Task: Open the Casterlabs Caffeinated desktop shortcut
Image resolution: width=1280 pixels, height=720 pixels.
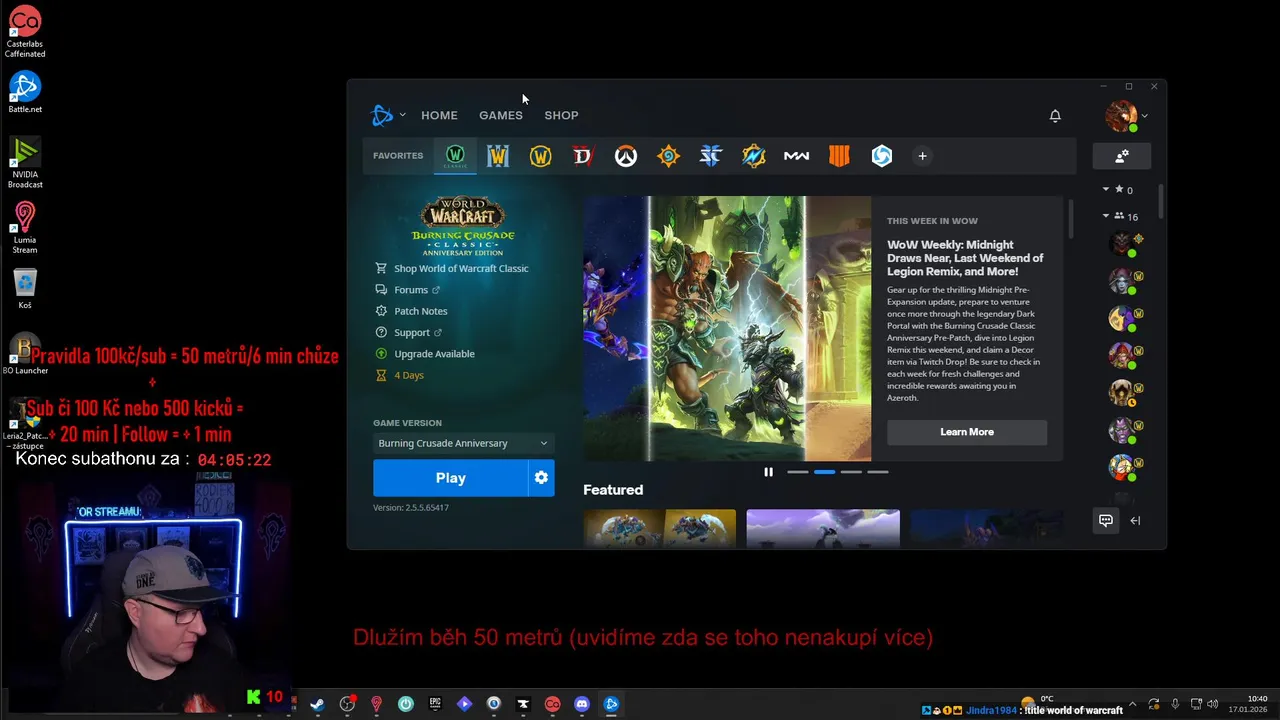Action: 25,31
